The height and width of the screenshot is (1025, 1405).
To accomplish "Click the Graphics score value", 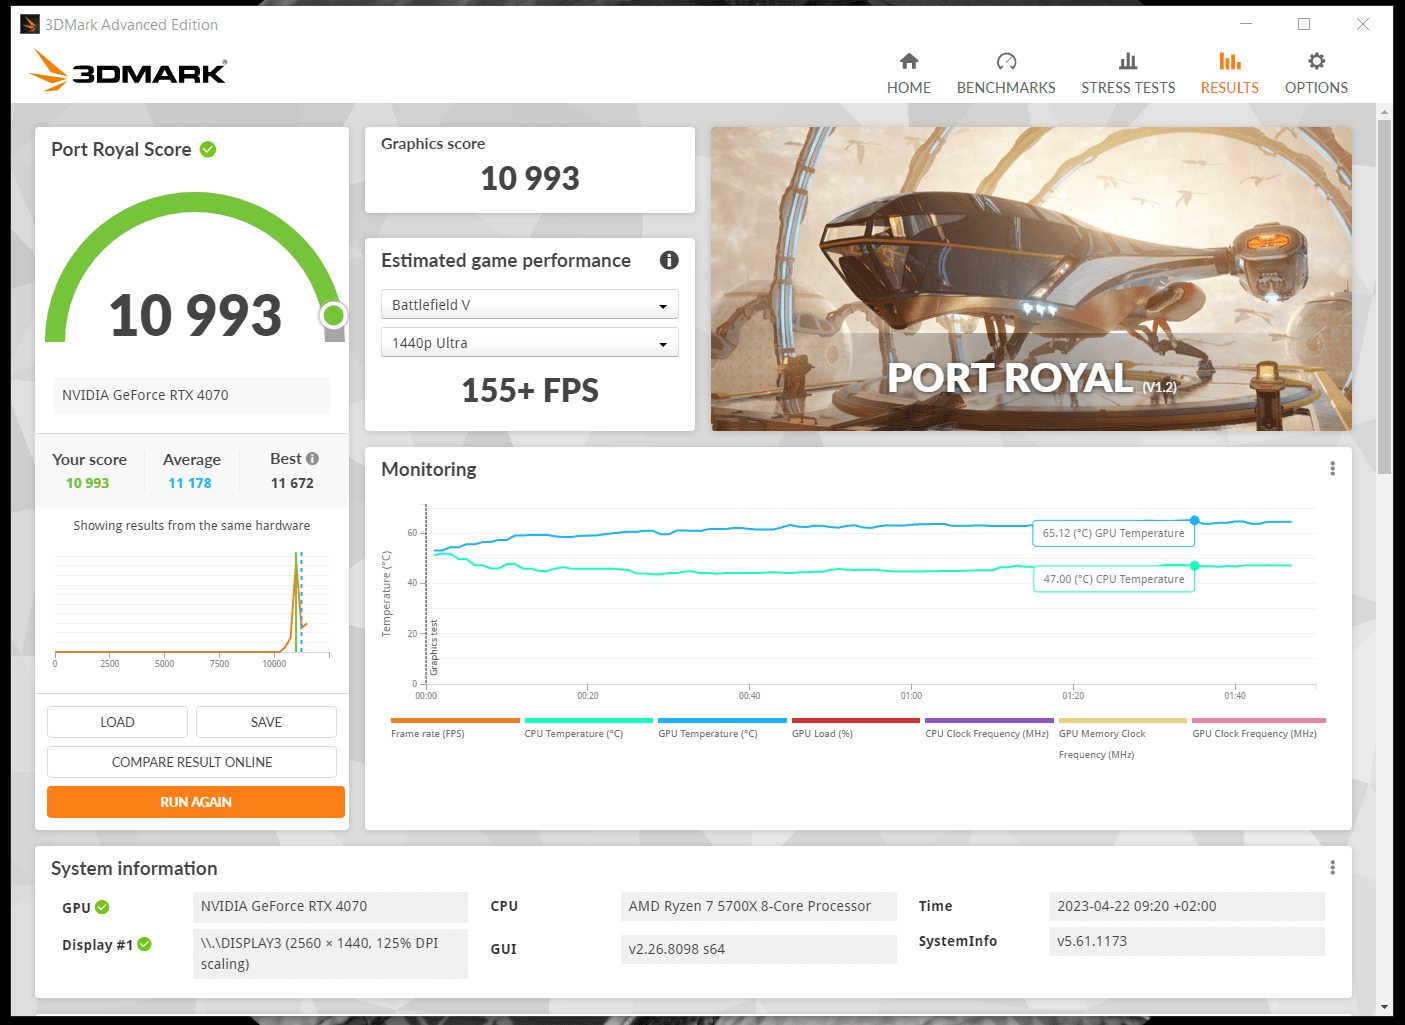I will coord(530,178).
